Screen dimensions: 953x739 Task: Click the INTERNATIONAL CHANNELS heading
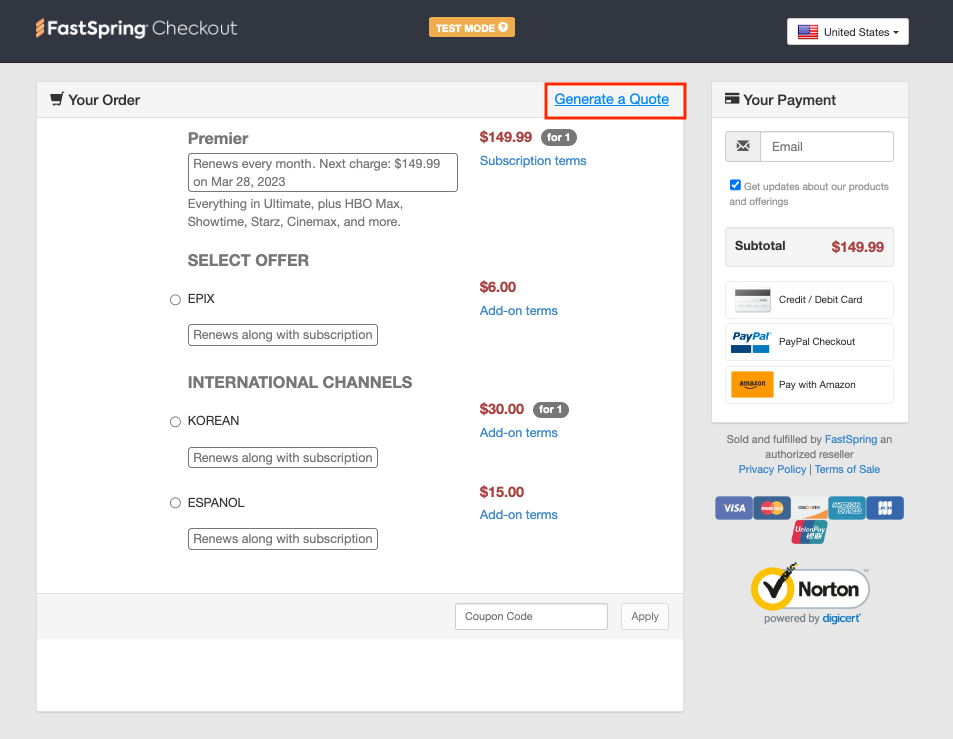[x=300, y=382]
